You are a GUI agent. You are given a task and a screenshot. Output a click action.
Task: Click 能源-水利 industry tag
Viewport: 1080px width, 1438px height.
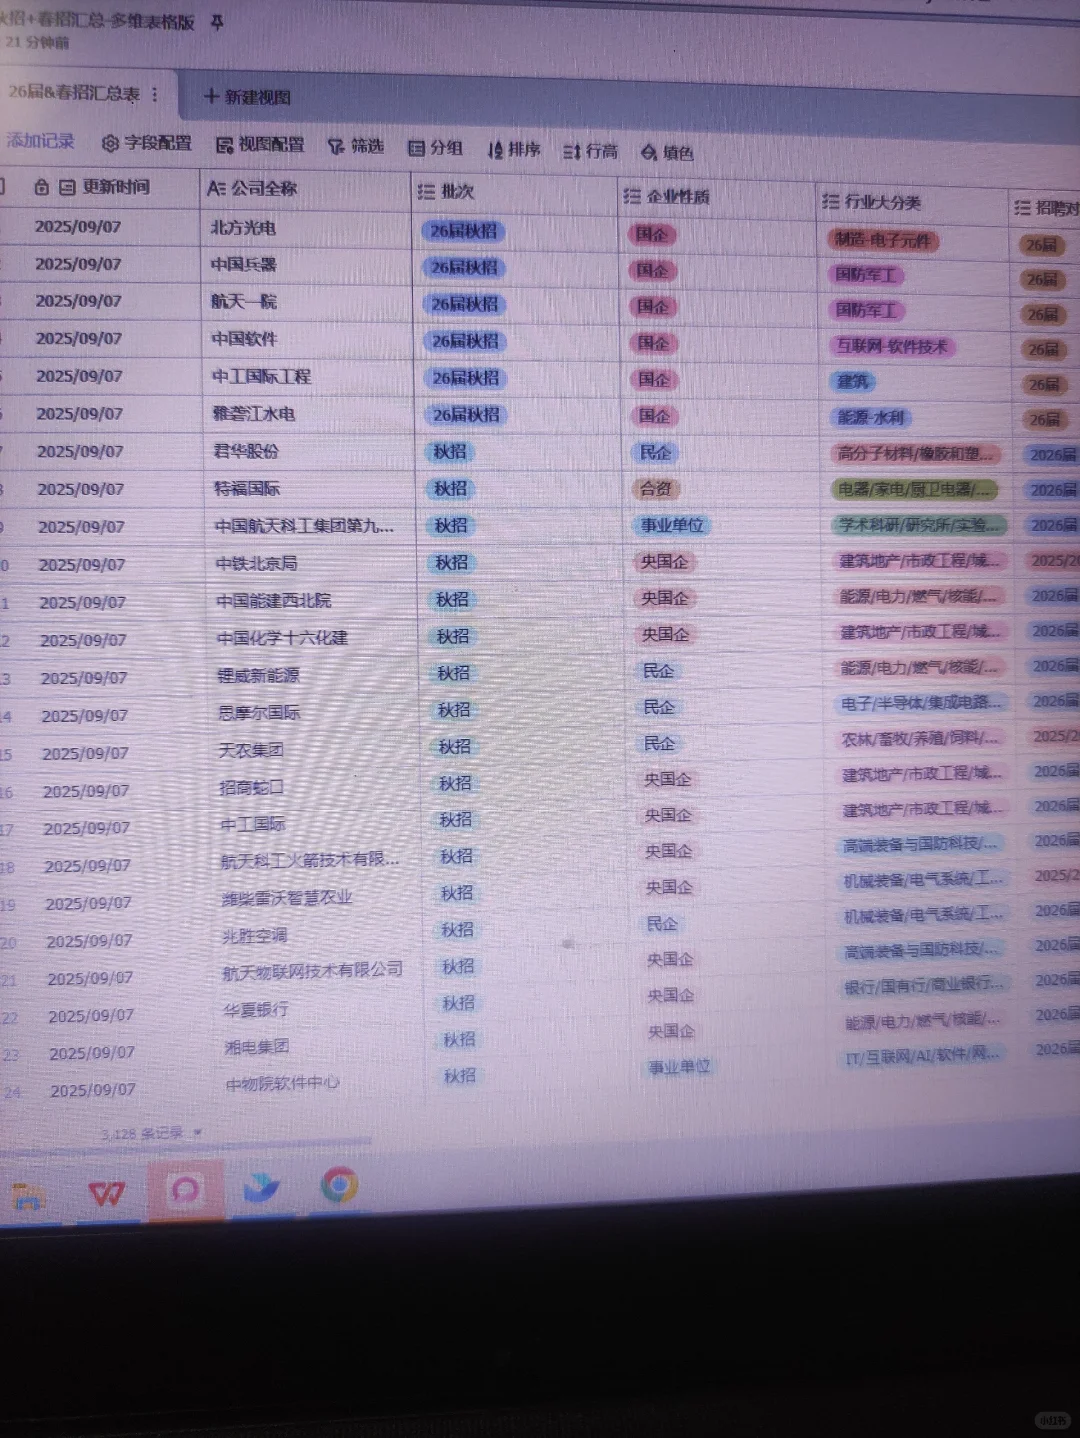click(x=871, y=417)
